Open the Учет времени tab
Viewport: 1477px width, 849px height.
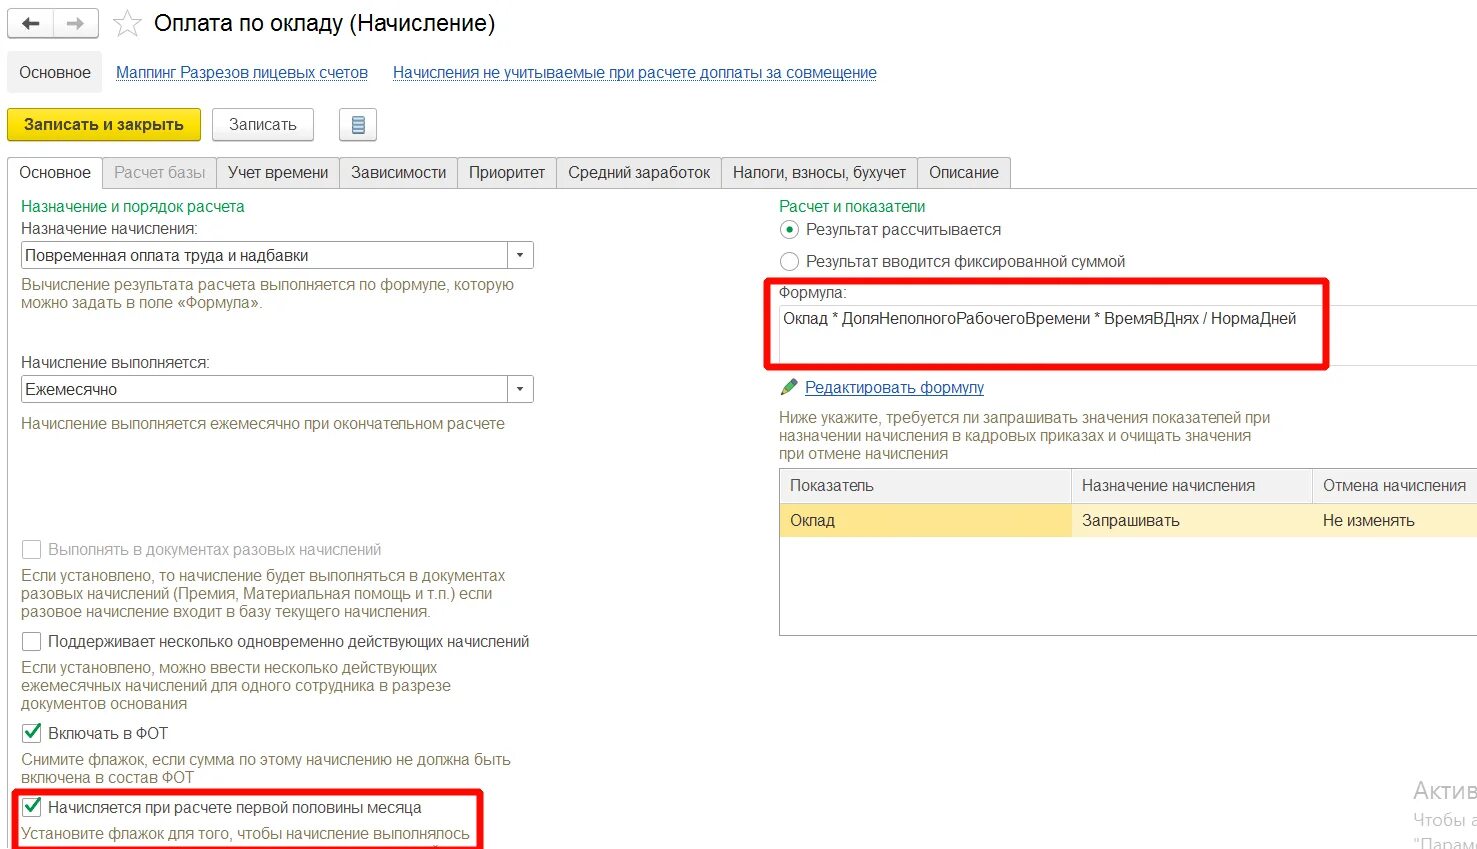pos(278,172)
